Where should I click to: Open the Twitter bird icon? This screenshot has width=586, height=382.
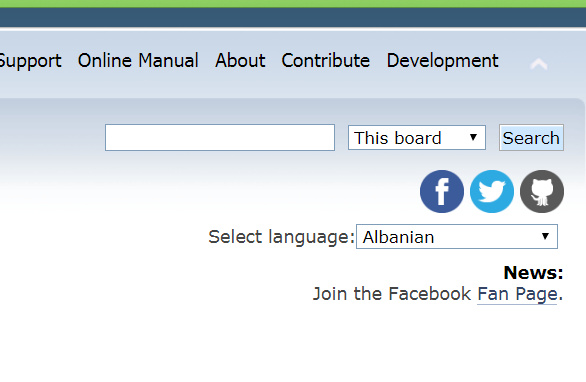pos(492,191)
